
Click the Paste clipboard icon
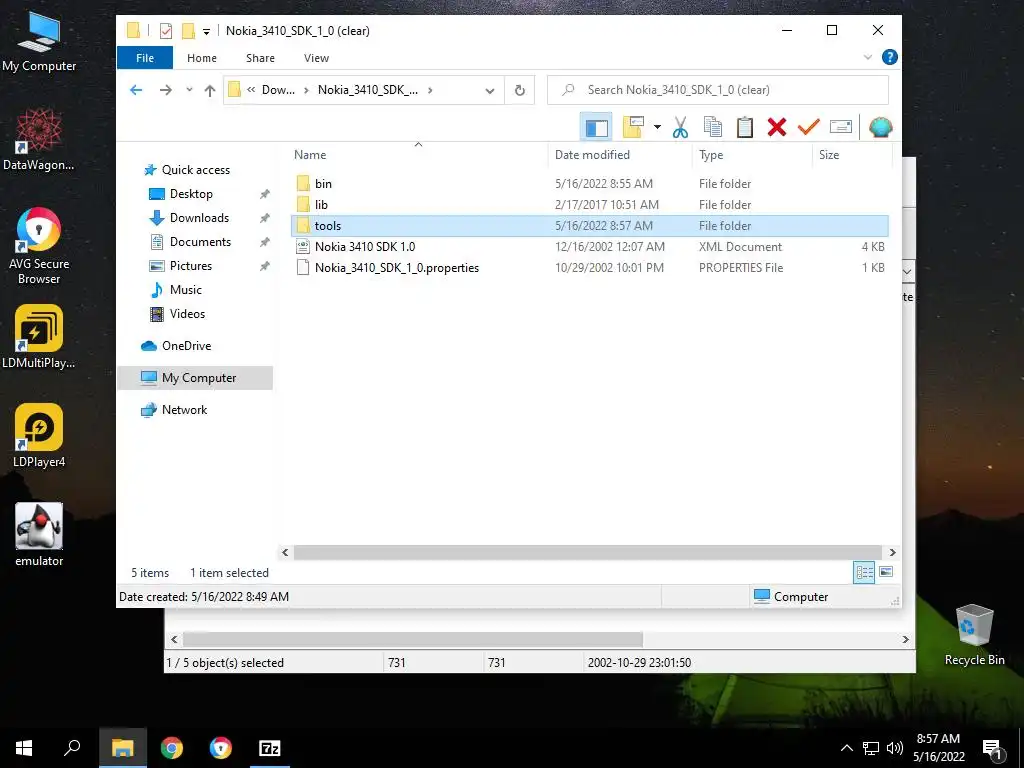pyautogui.click(x=744, y=127)
